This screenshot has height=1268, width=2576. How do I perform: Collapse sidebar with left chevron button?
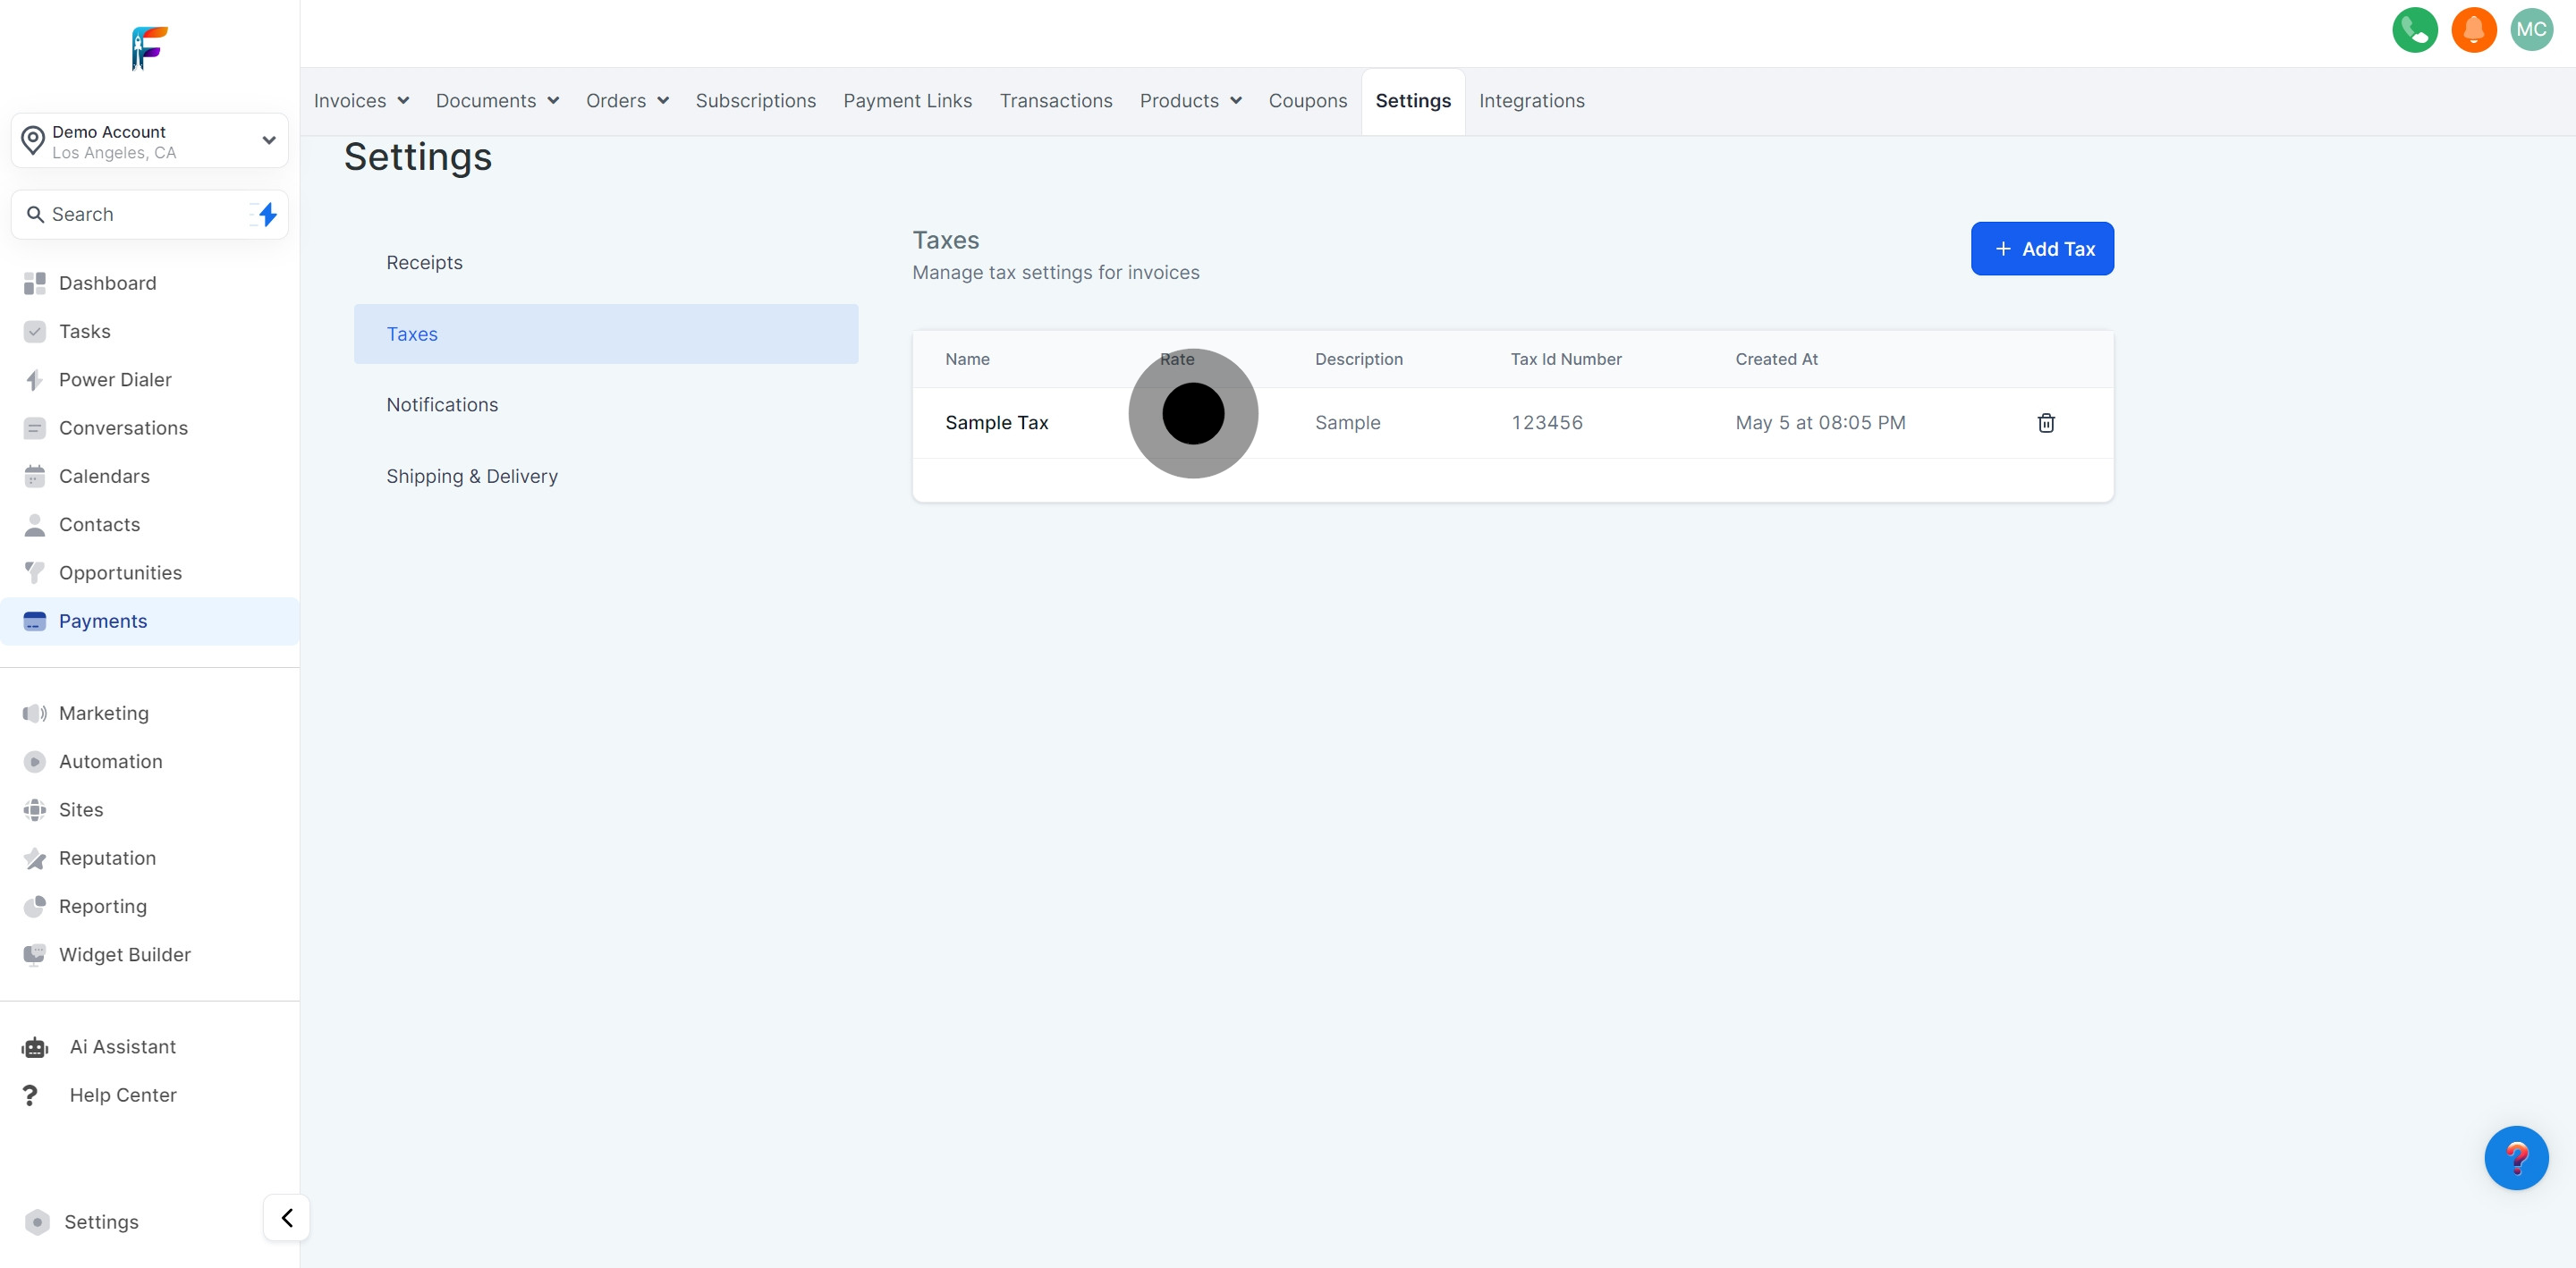tap(287, 1217)
